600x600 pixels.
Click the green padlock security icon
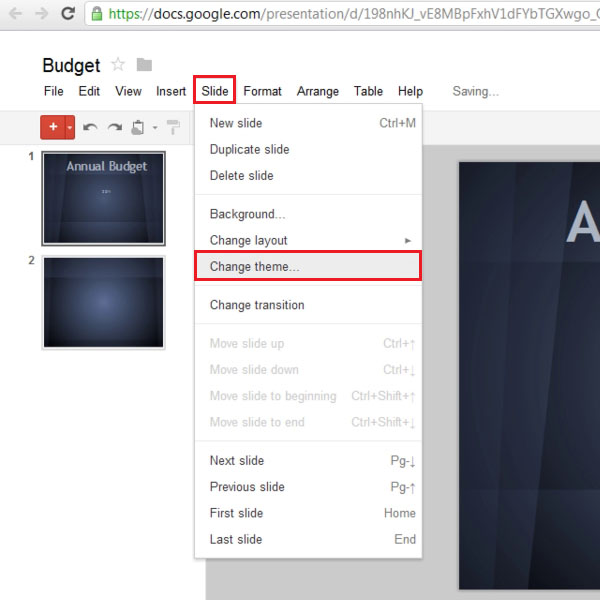pyautogui.click(x=97, y=14)
